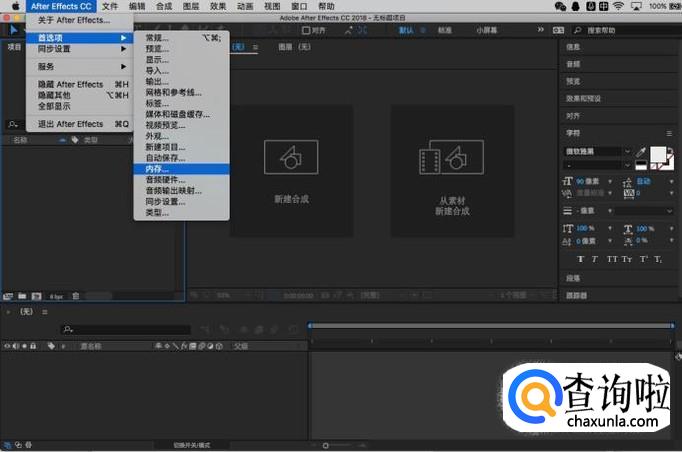
Task: Expand 服务 submenu
Action: (x=80, y=67)
